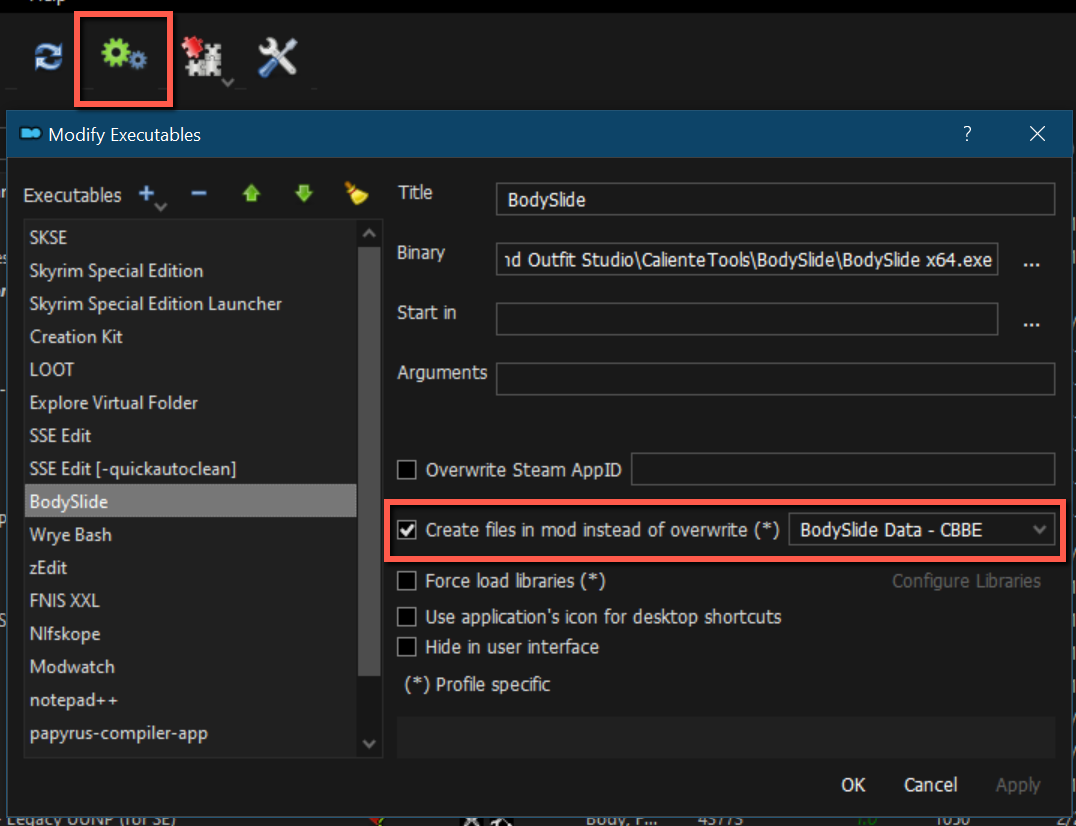Select Nifskope in the executables list
Viewport: 1076px width, 826px height.
coord(191,633)
